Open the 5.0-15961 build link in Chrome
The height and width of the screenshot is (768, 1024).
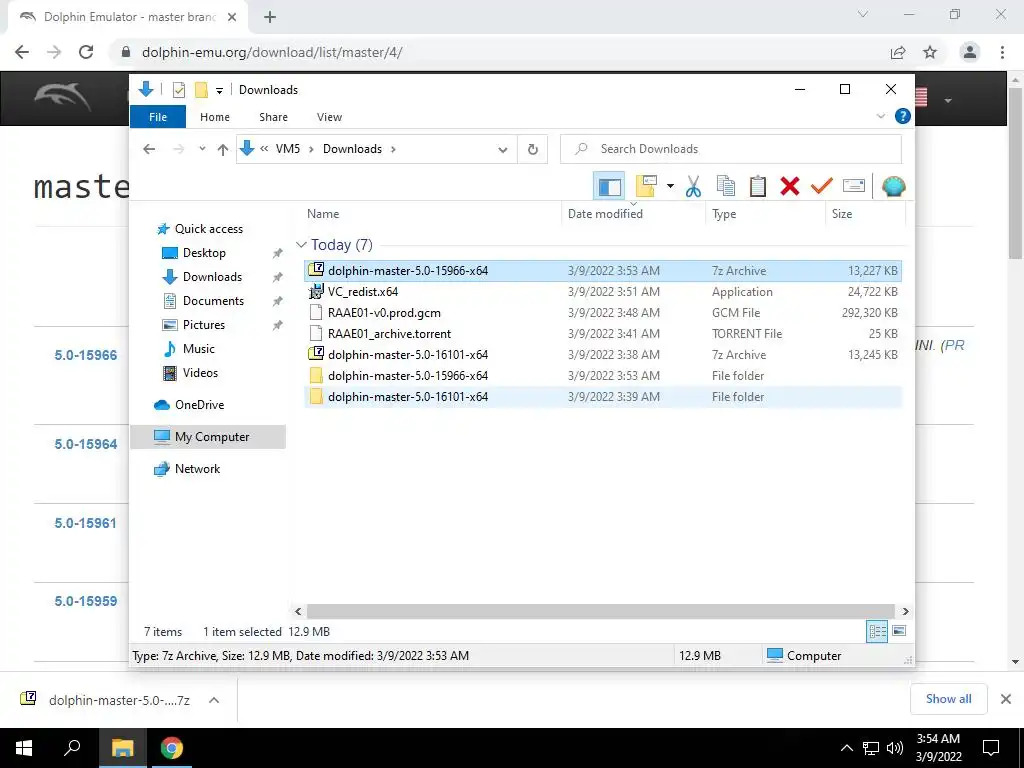[85, 523]
